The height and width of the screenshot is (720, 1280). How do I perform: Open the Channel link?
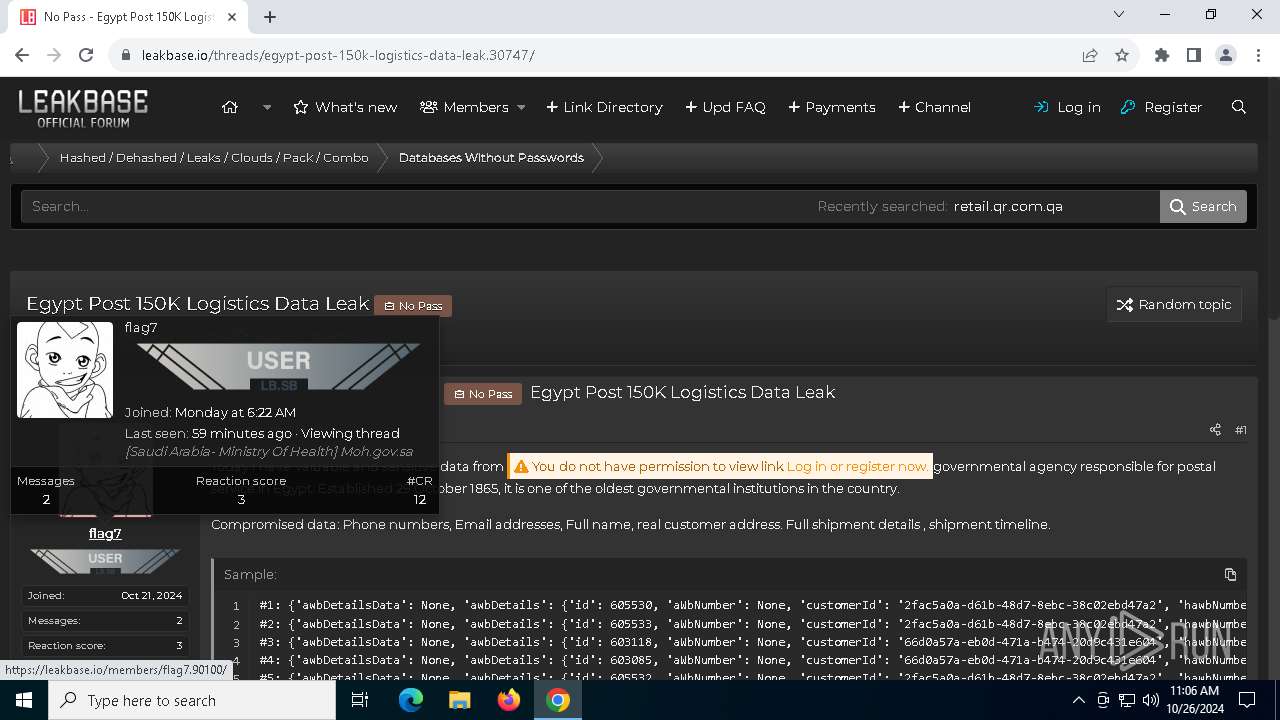(934, 107)
